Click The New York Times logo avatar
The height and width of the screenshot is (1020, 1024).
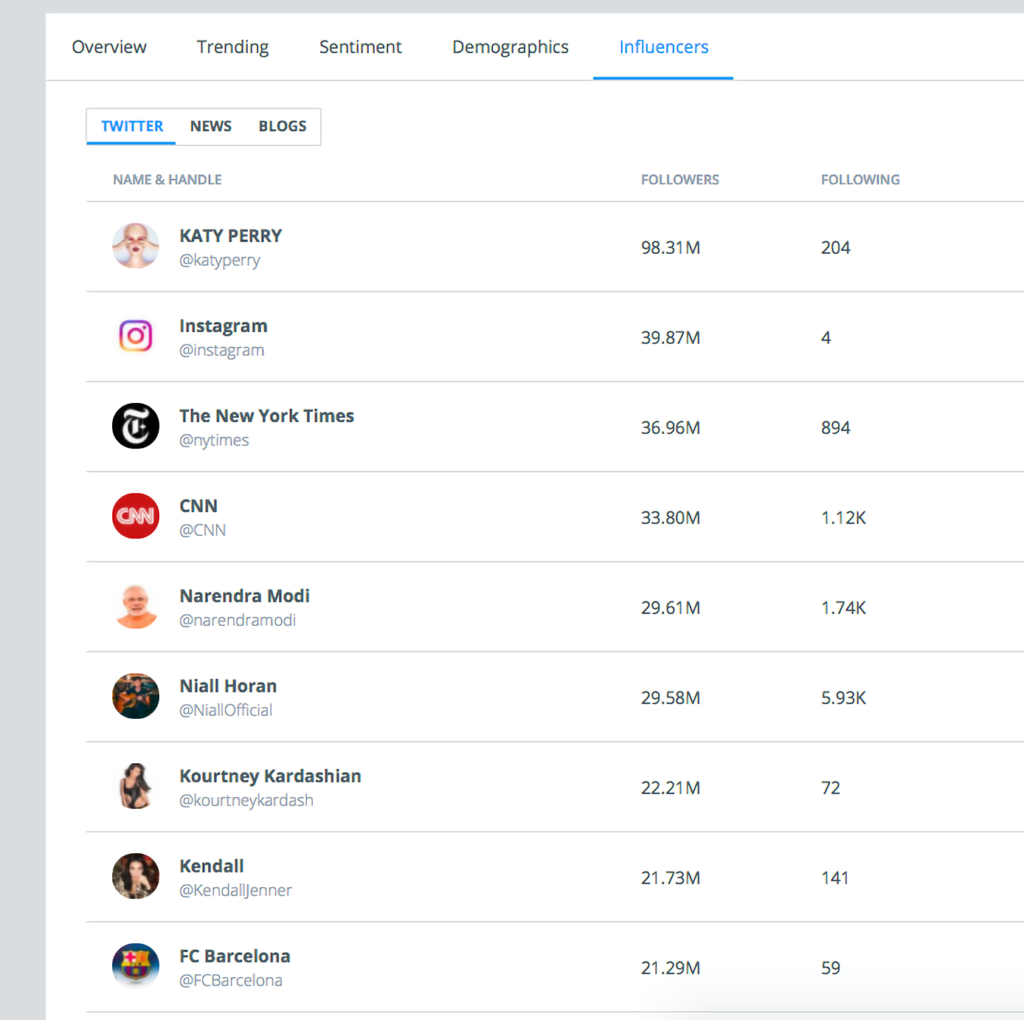point(136,426)
